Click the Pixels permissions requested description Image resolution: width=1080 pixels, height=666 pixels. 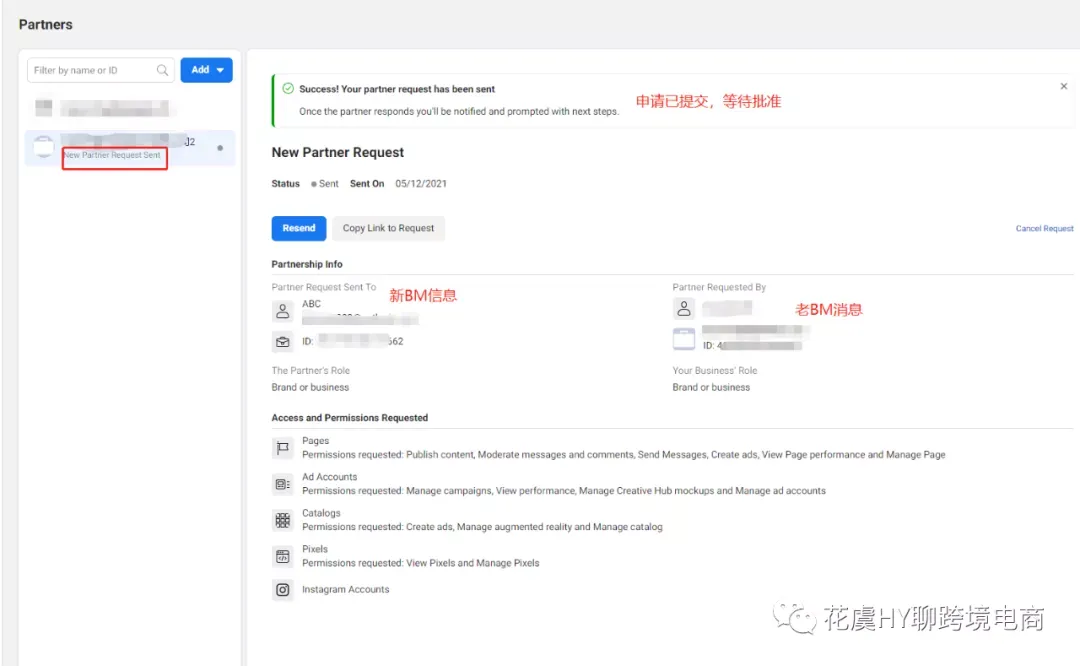(420, 563)
